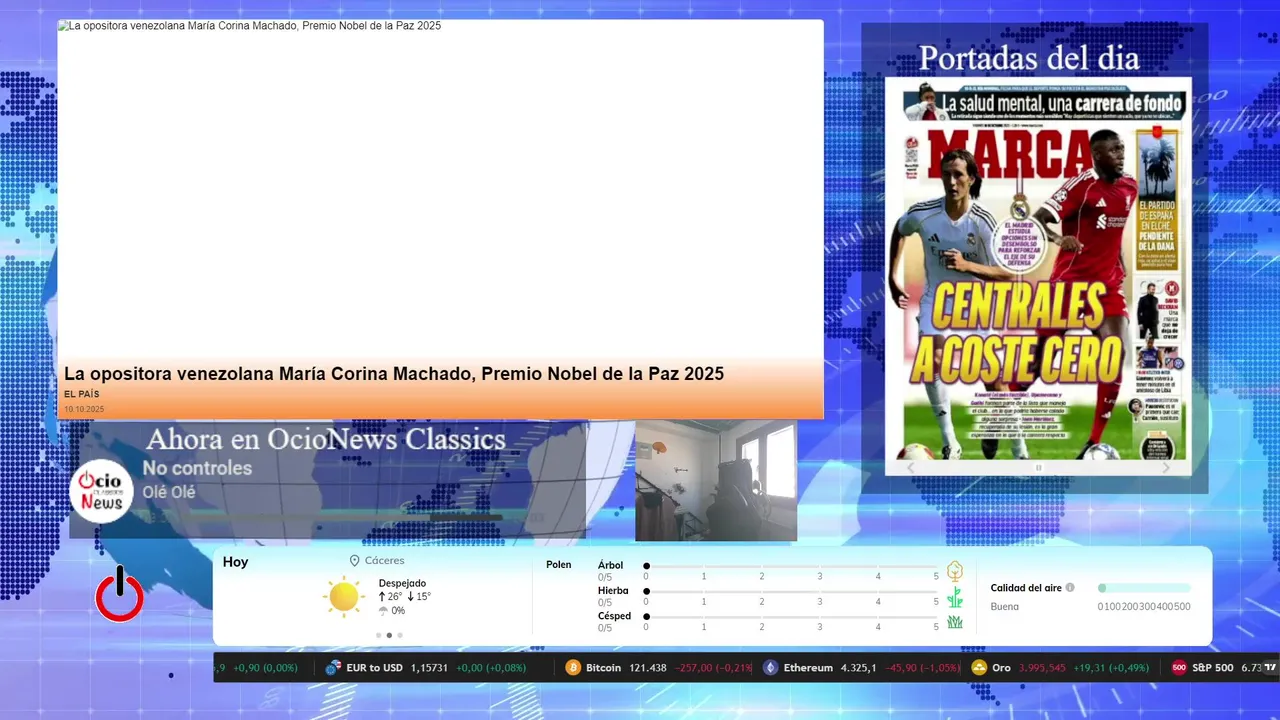This screenshot has height=720, width=1280.
Task: Click the air quality index bar
Action: [x=1144, y=588]
